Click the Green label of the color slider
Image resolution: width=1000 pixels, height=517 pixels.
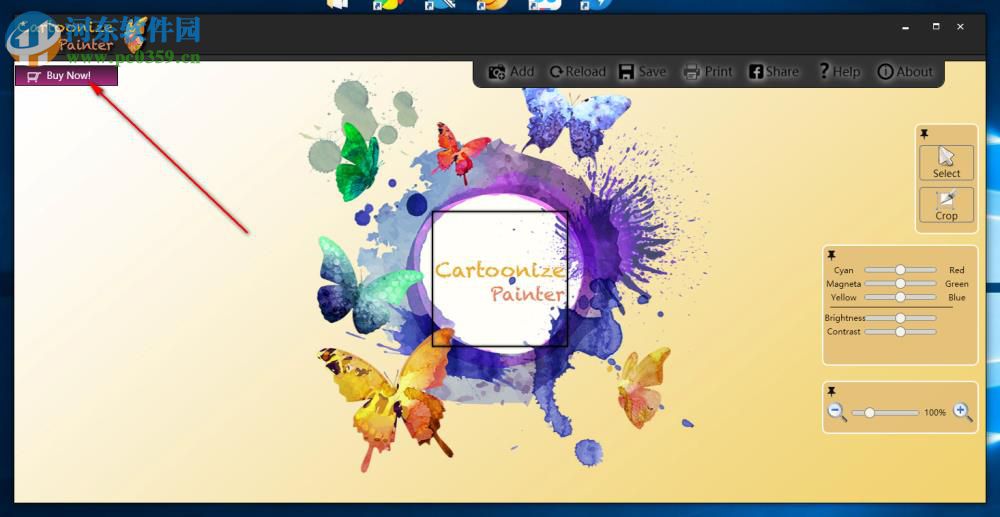957,284
